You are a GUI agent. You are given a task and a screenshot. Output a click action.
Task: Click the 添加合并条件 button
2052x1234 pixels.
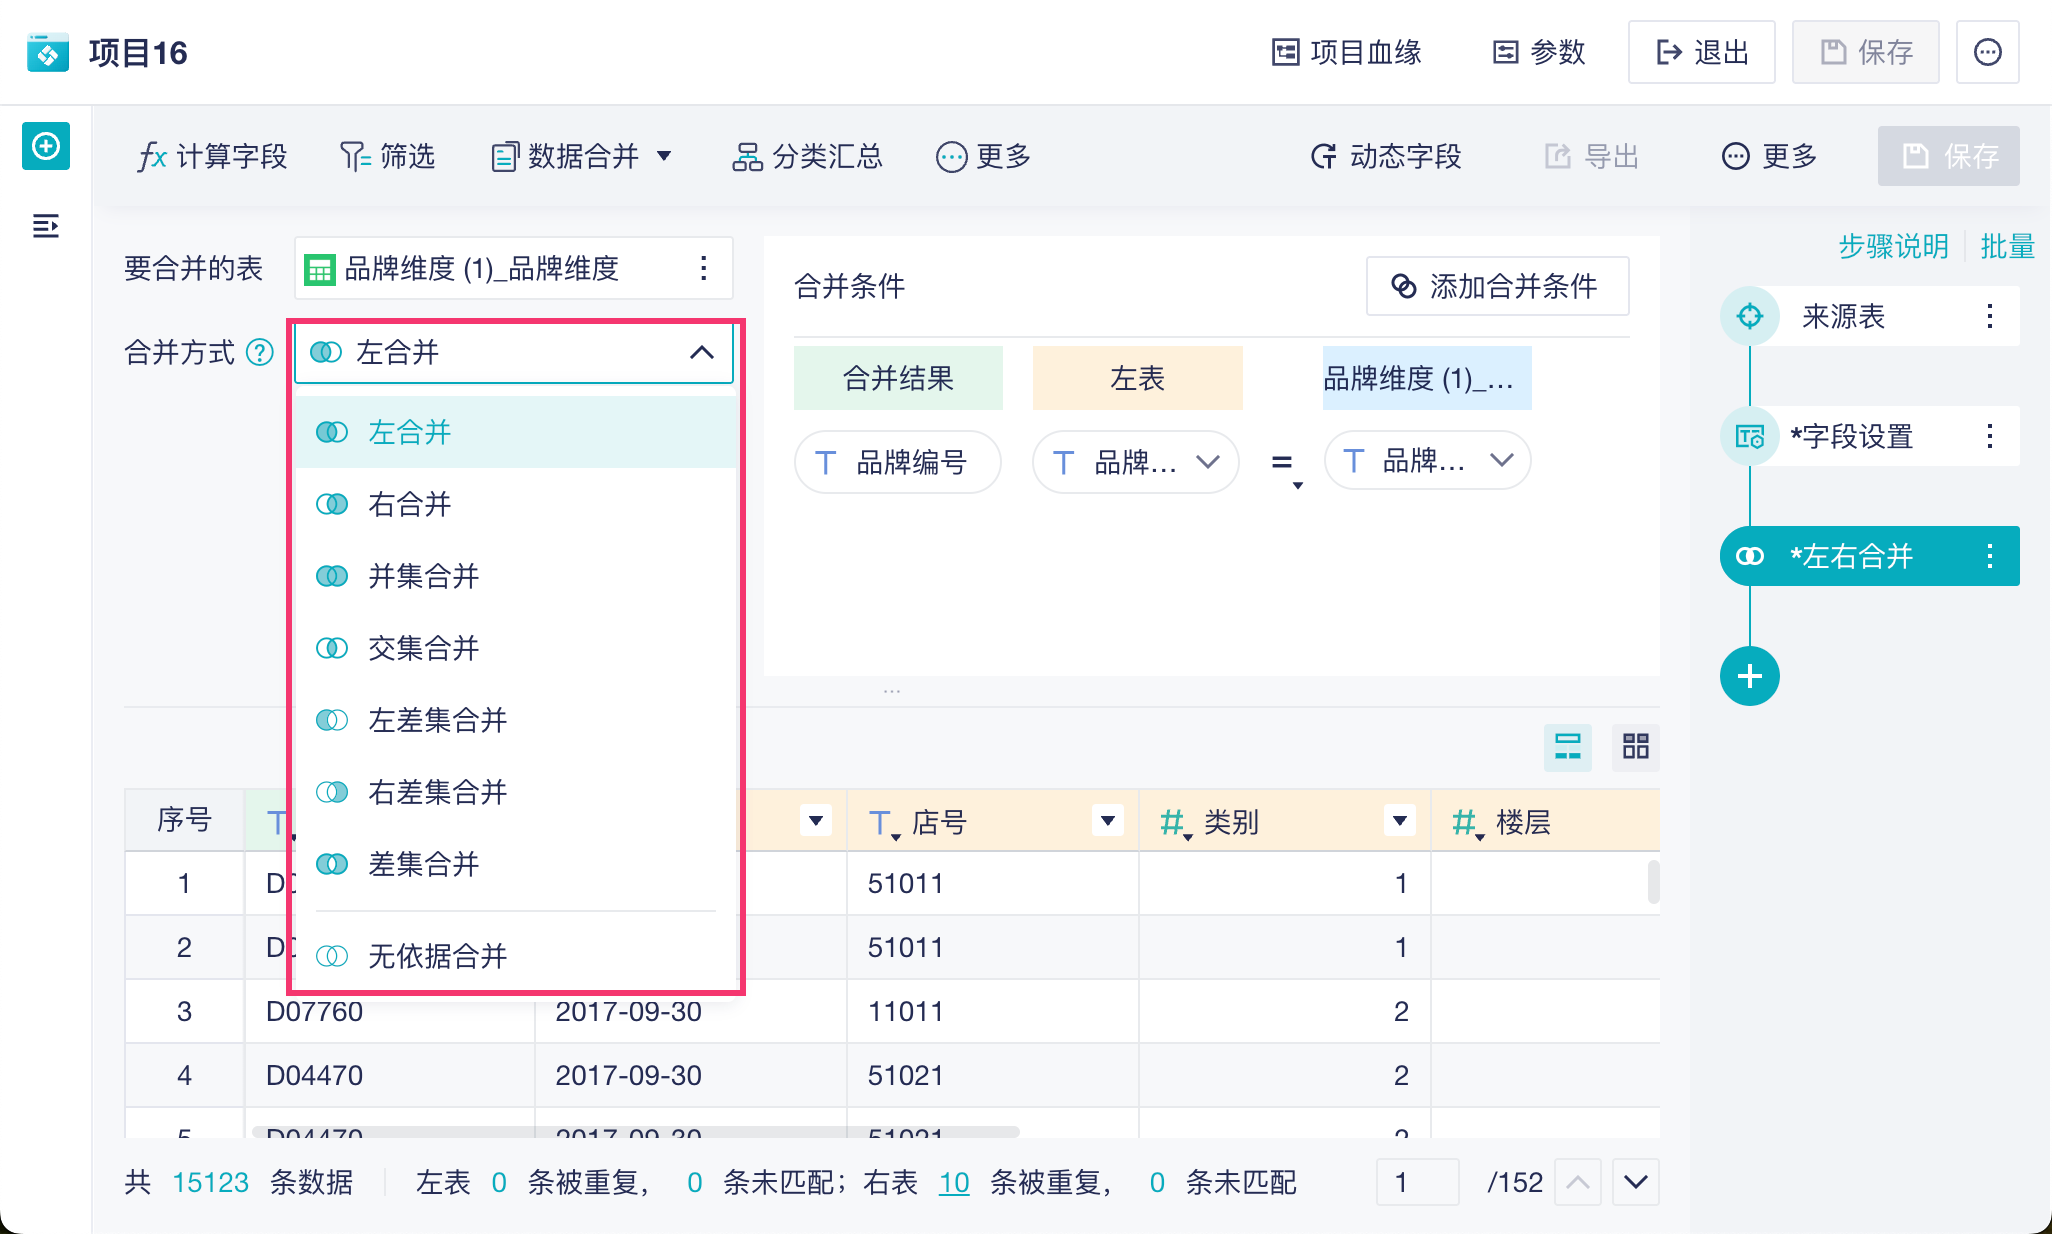[1496, 286]
